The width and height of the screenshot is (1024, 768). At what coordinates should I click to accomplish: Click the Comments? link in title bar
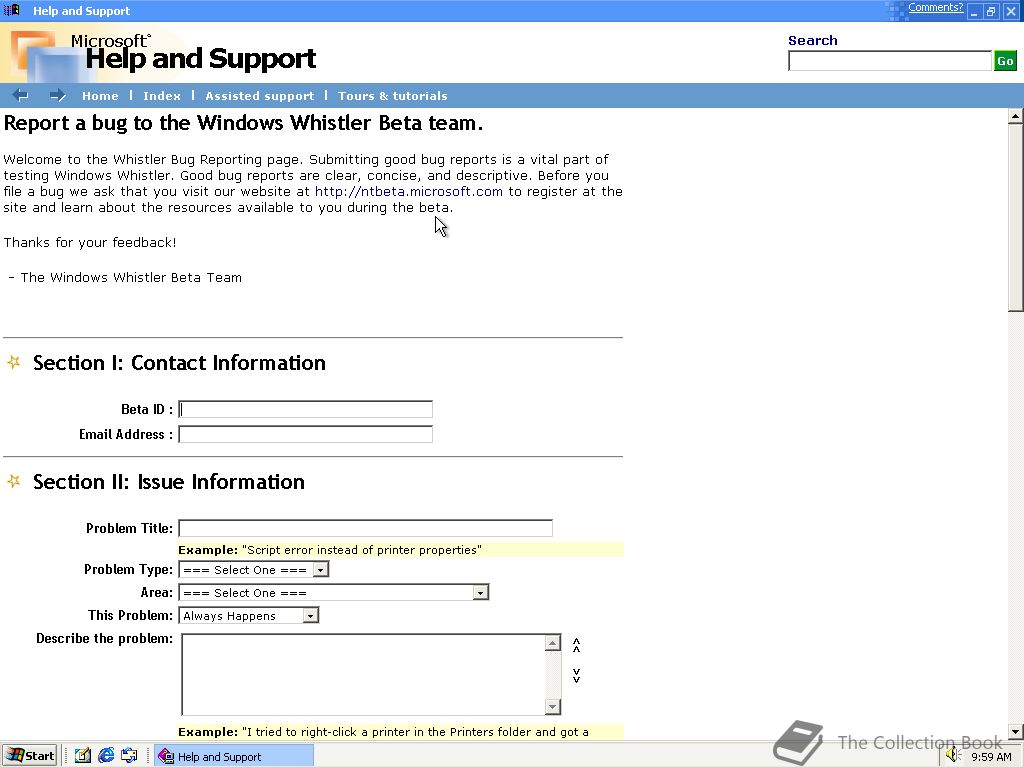point(935,8)
